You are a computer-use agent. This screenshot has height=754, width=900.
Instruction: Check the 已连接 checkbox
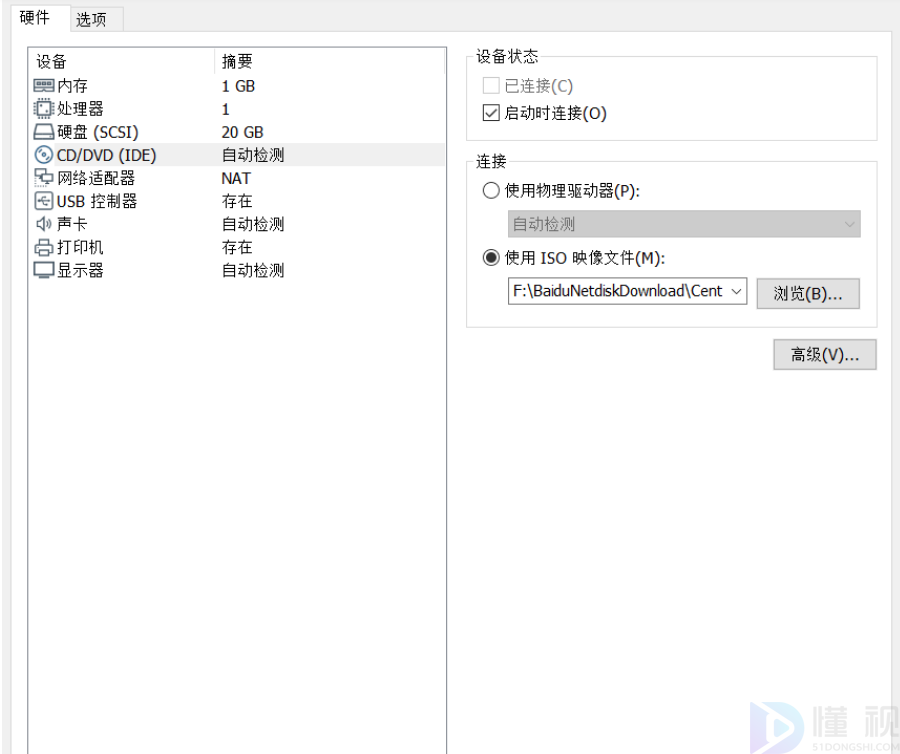491,87
